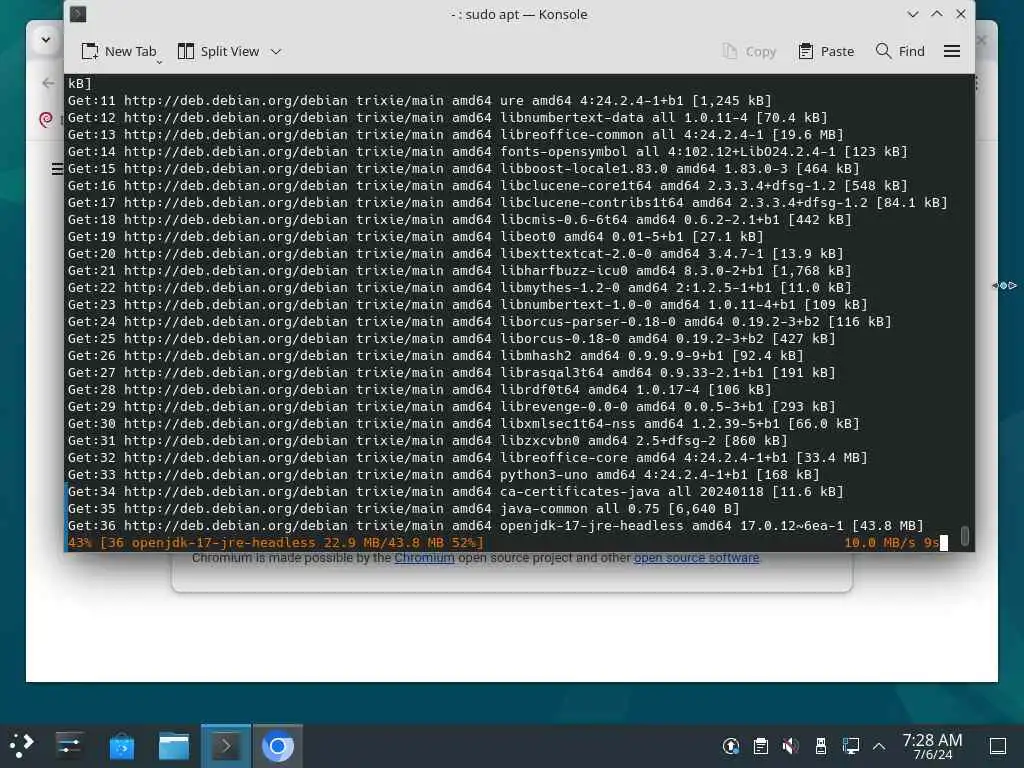Open removable devices tray icon
Screen dimensions: 1024x768
(821, 746)
